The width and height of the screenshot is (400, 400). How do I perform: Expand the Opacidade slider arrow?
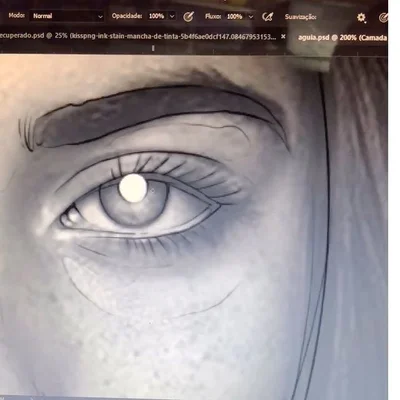click(172, 16)
